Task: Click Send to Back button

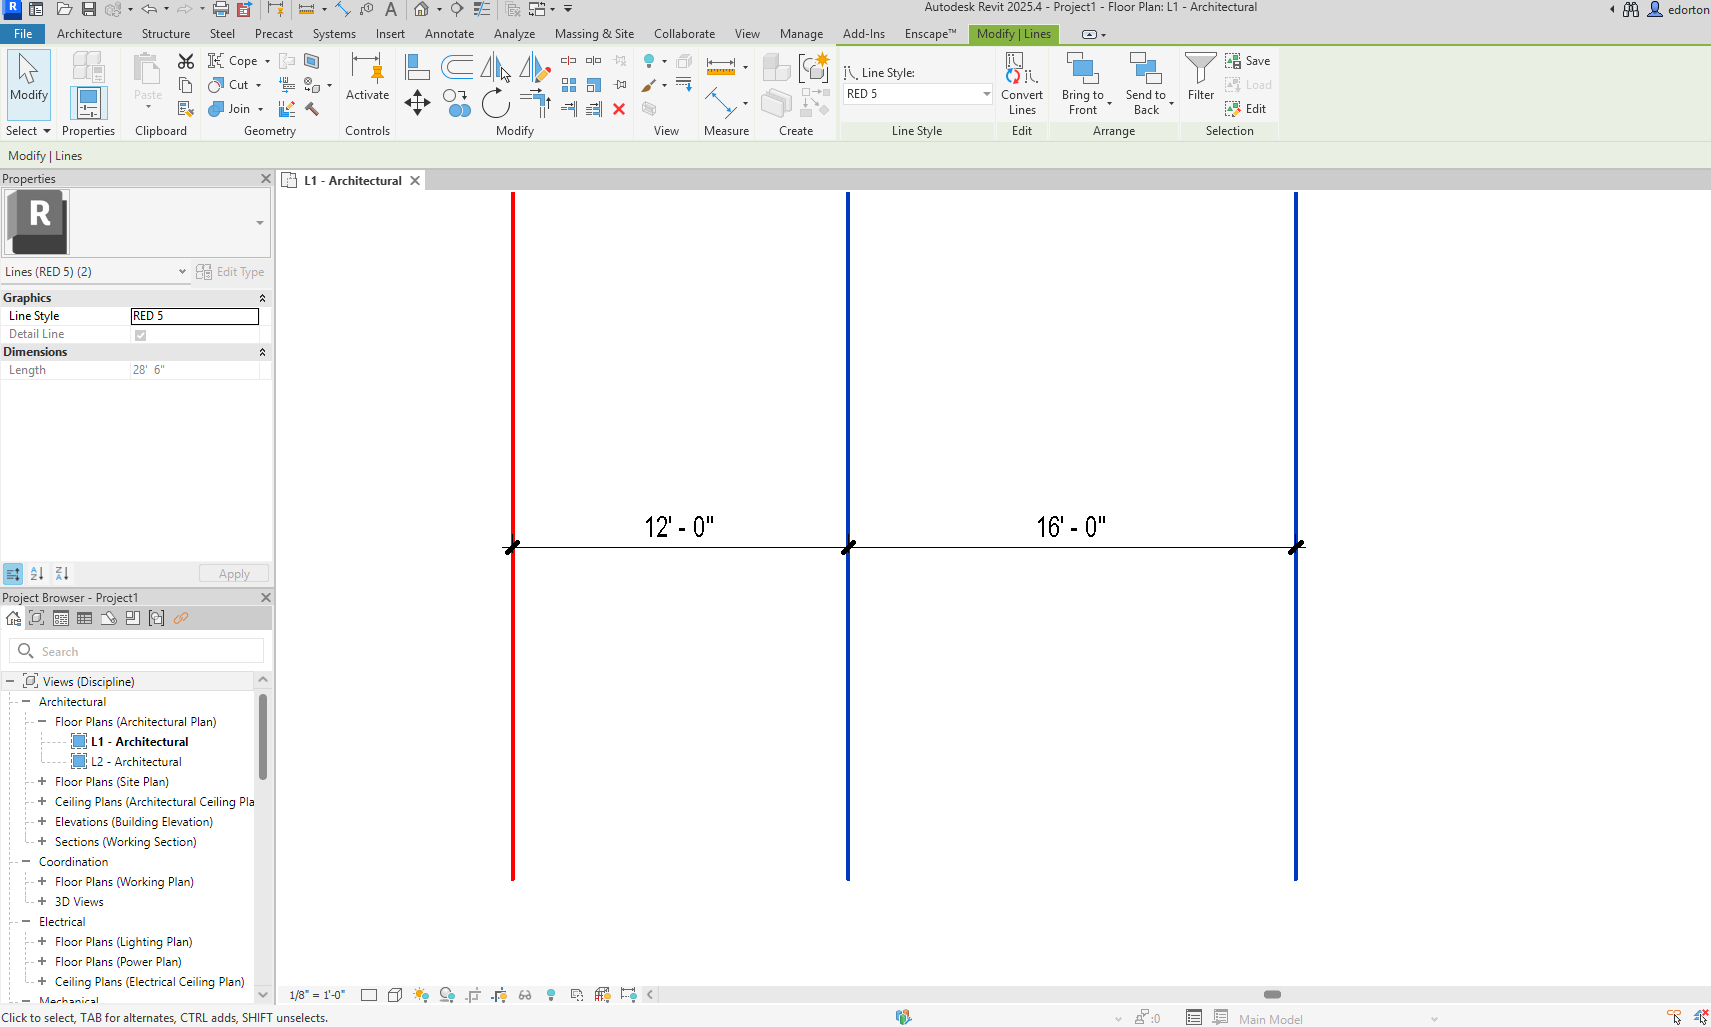Action: 1146,84
